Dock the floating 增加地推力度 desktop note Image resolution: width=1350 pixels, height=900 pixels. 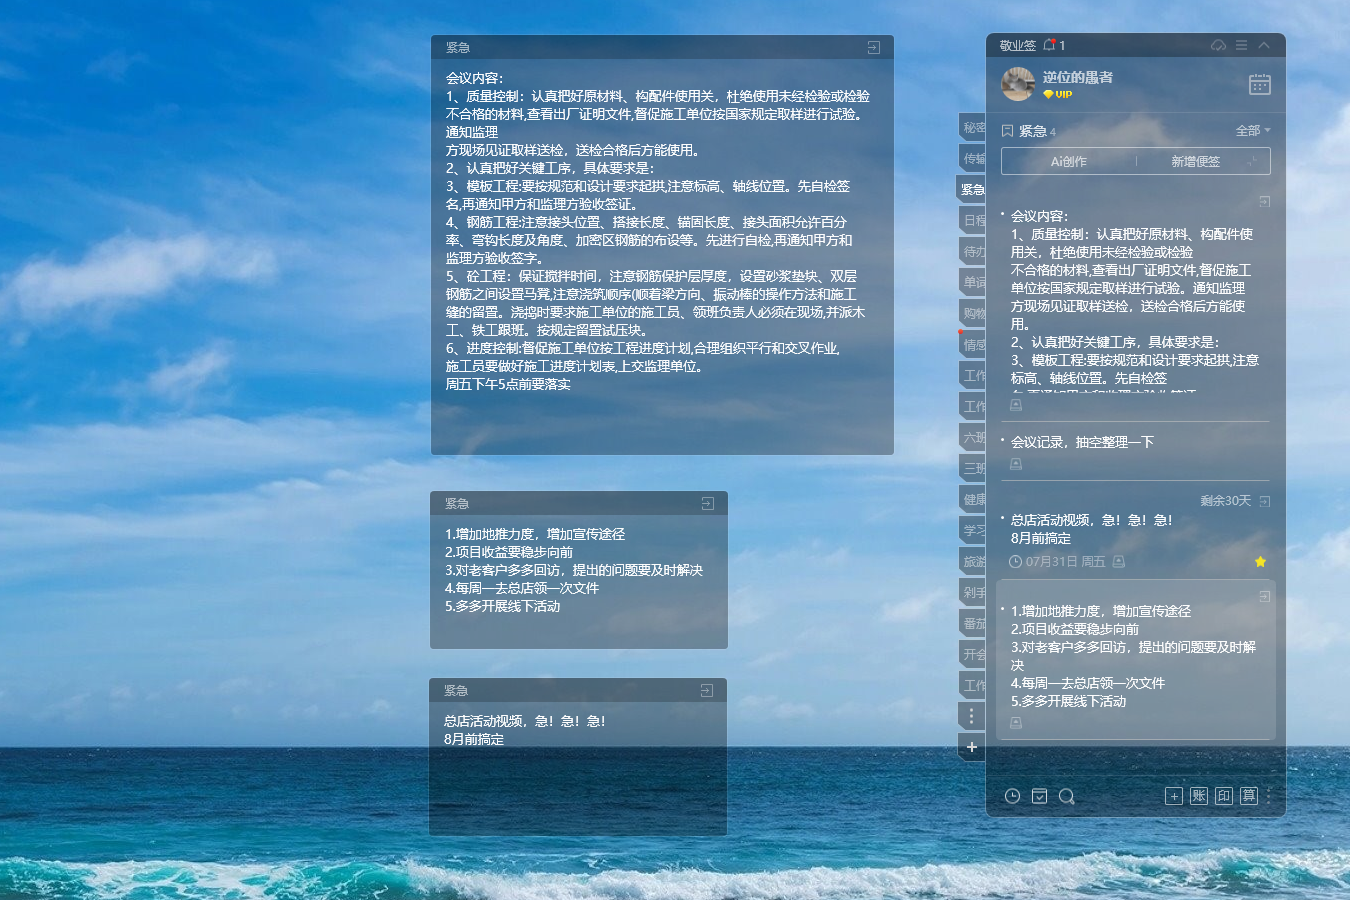707,504
